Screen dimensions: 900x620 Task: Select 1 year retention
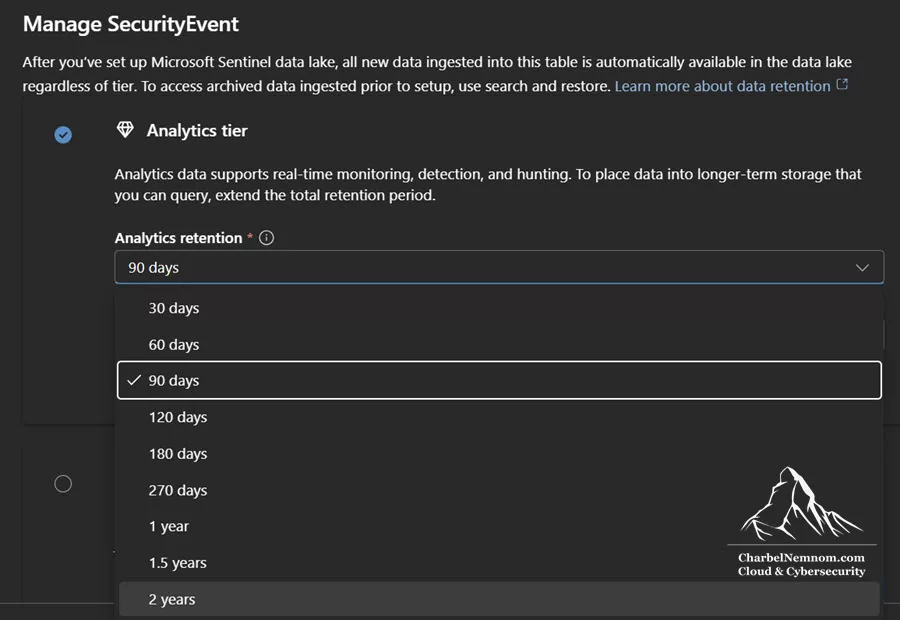coord(499,526)
